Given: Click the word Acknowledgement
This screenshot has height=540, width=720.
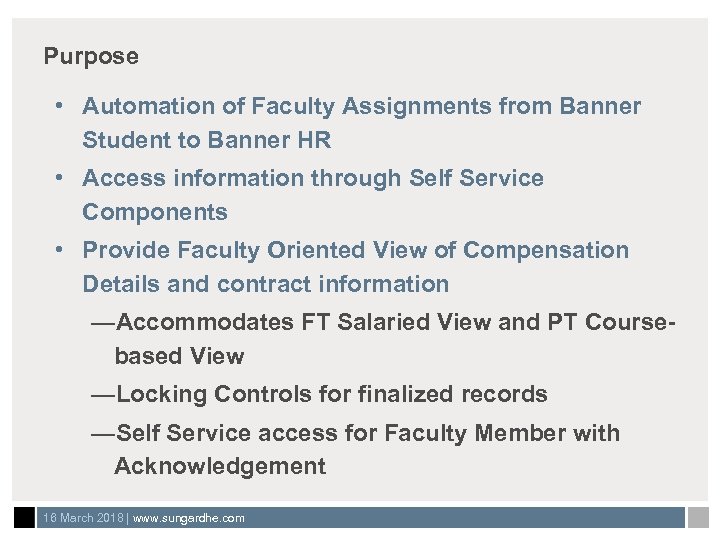Looking at the screenshot, I should (x=220, y=466).
